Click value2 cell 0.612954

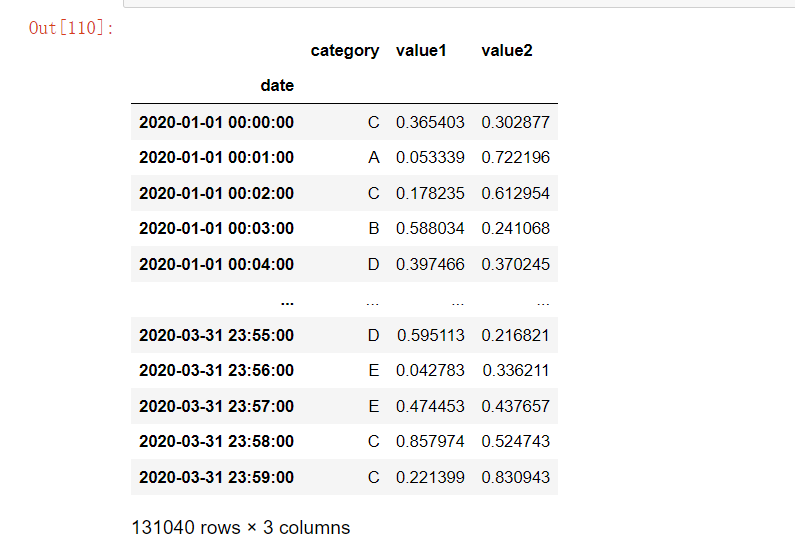pyautogui.click(x=516, y=193)
